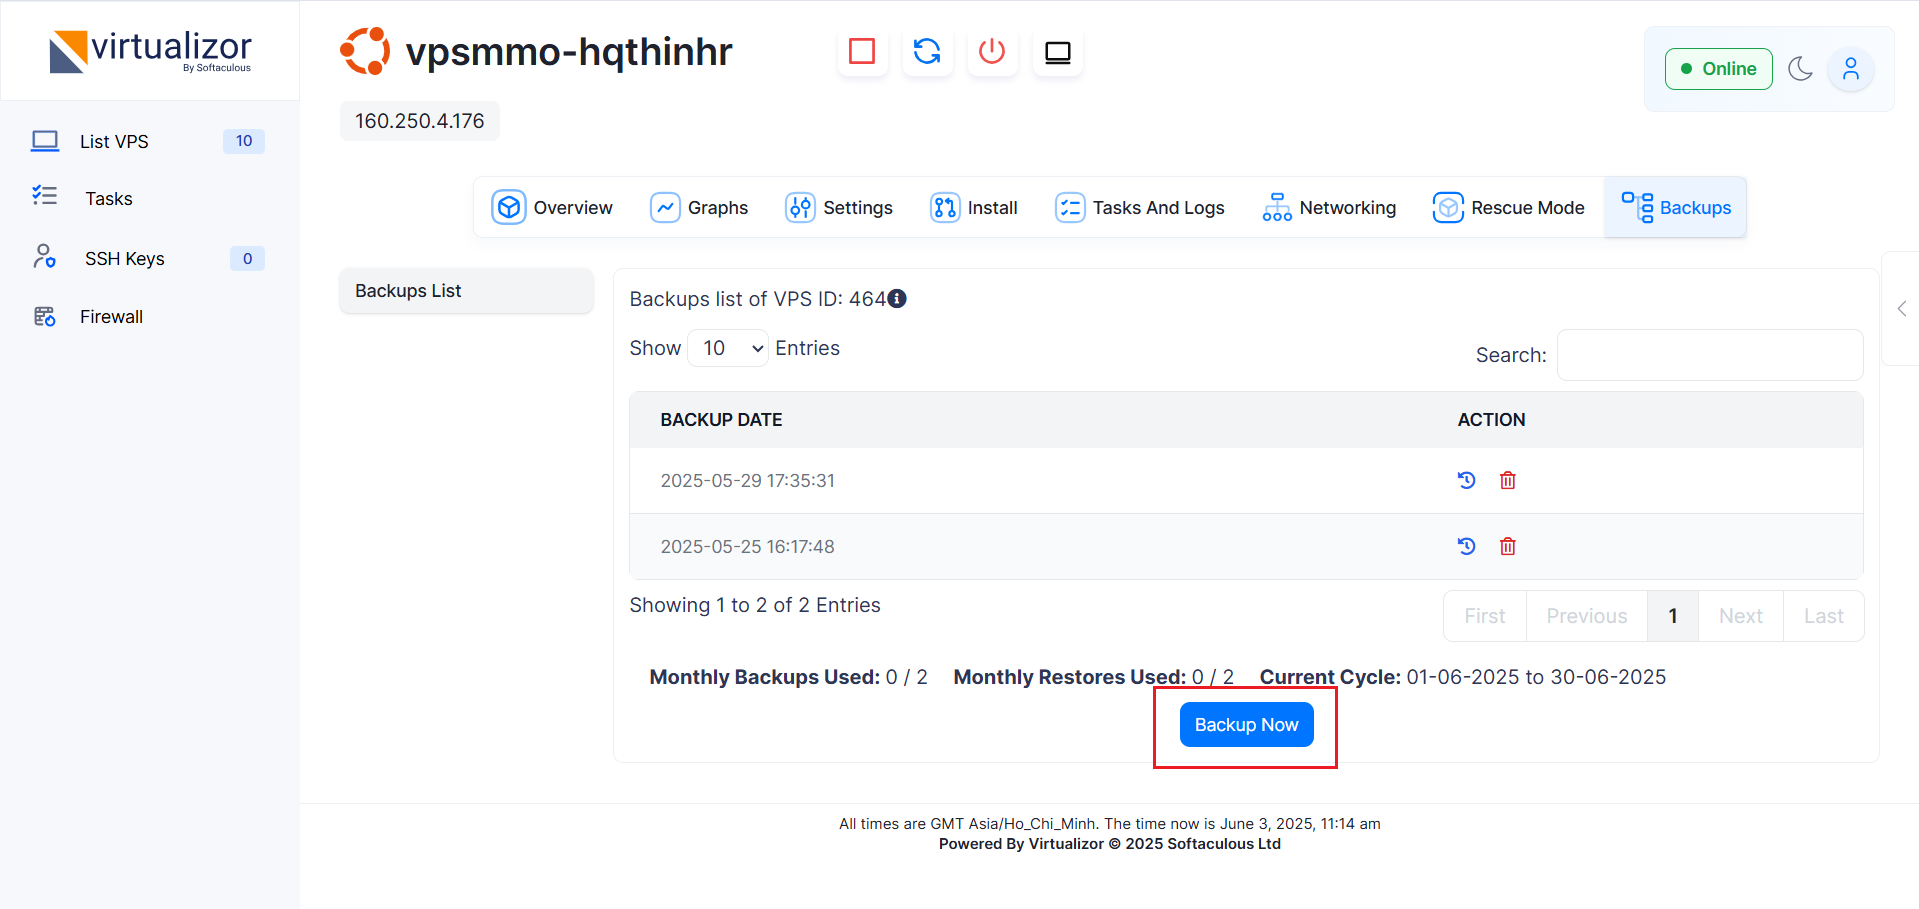Delete the 2025-05-25 16:17:48 backup
This screenshot has height=909, width=1919.
[1507, 547]
